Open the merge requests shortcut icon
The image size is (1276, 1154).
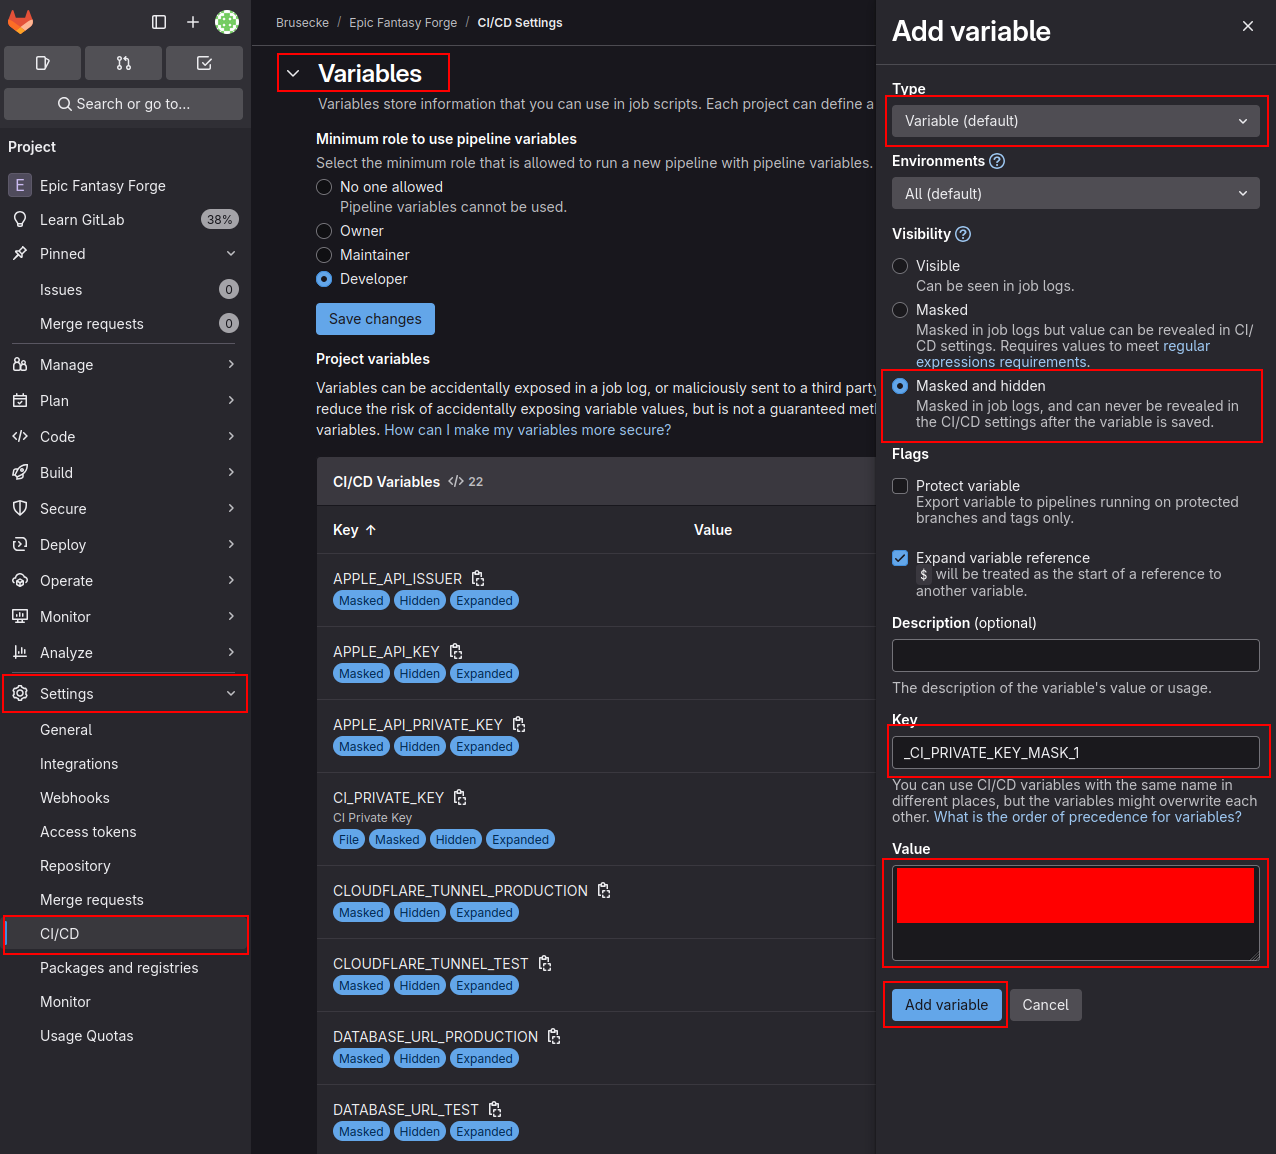(123, 63)
